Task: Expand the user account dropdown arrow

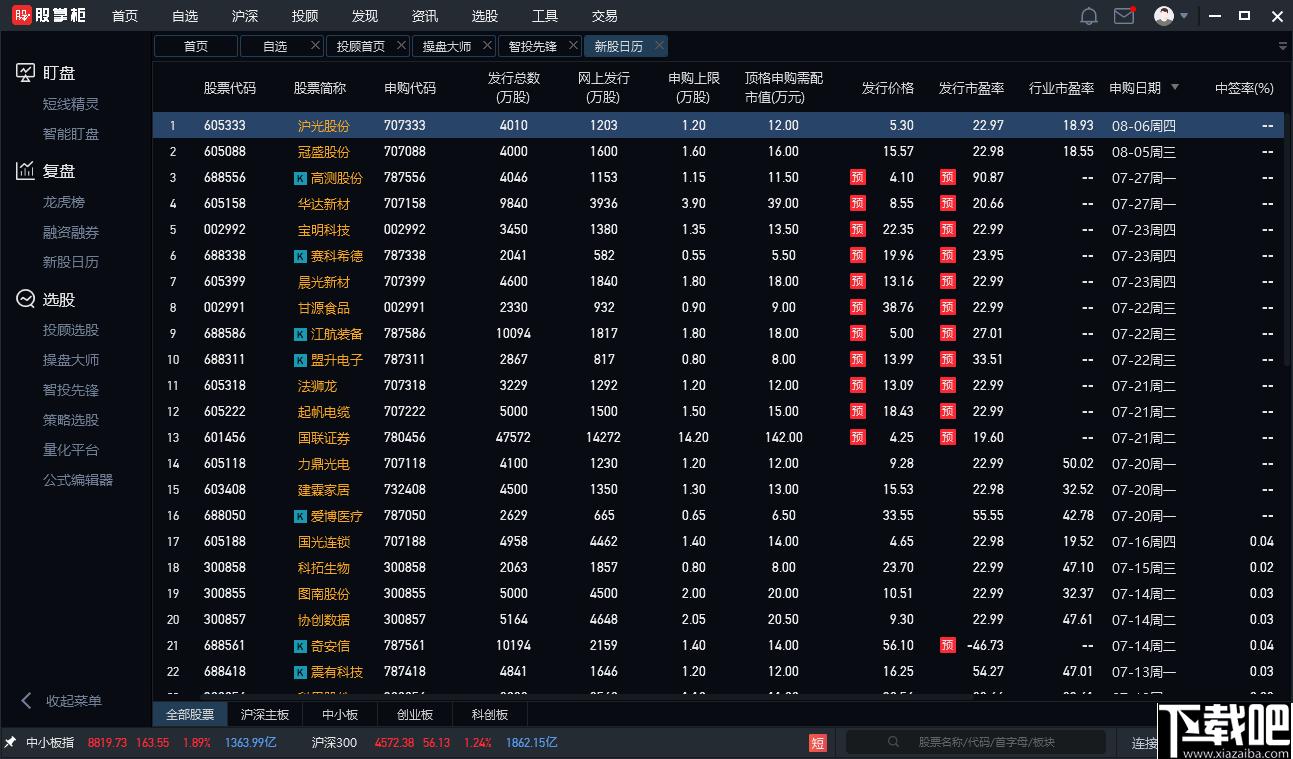Action: click(1184, 16)
